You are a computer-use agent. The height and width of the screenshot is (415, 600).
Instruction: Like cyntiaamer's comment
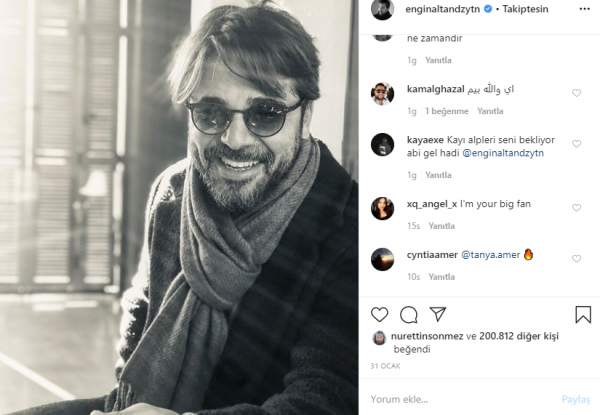(577, 258)
